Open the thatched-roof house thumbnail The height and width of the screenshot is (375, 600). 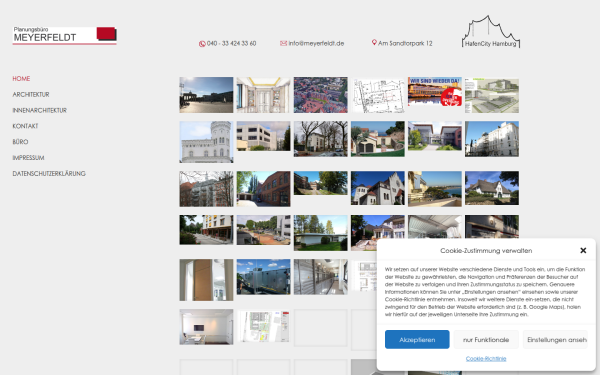pyautogui.click(x=492, y=188)
